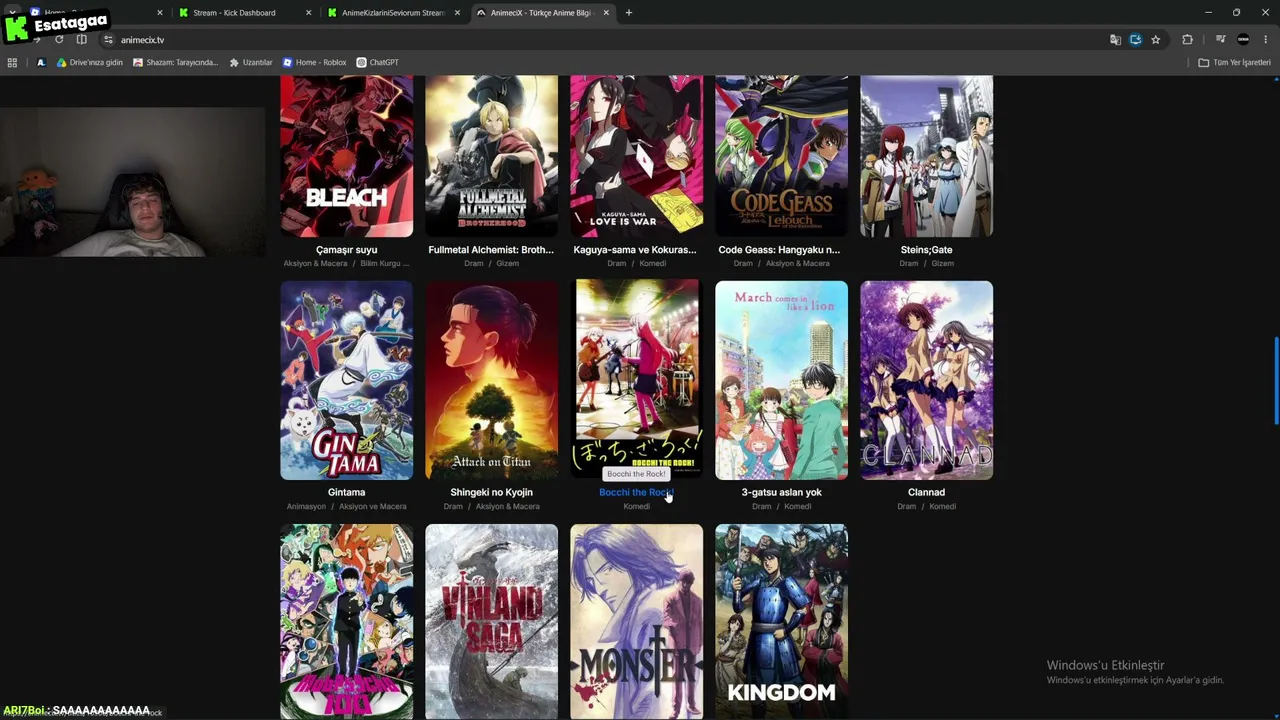Viewport: 1280px width, 720px height.
Task: Open the Steins;Gate poster
Action: coord(926,156)
